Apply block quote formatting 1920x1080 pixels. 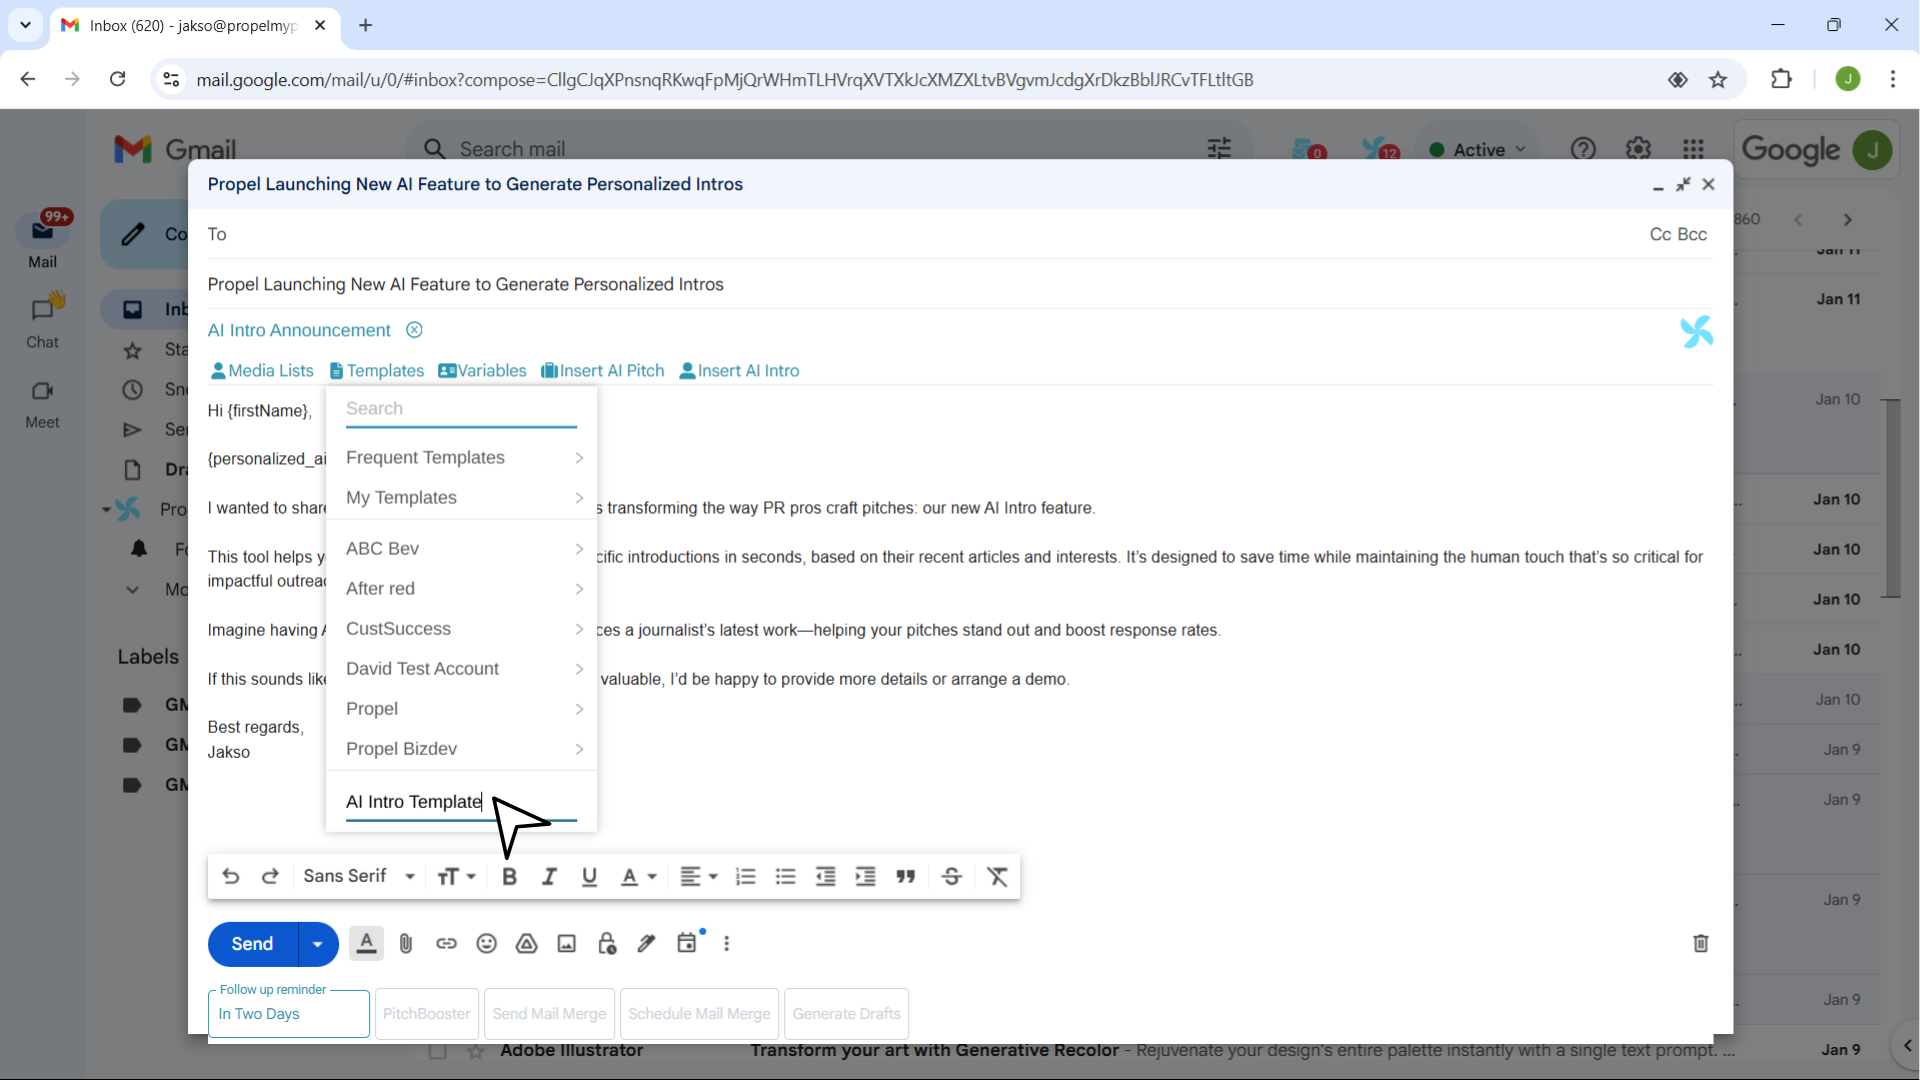[906, 877]
